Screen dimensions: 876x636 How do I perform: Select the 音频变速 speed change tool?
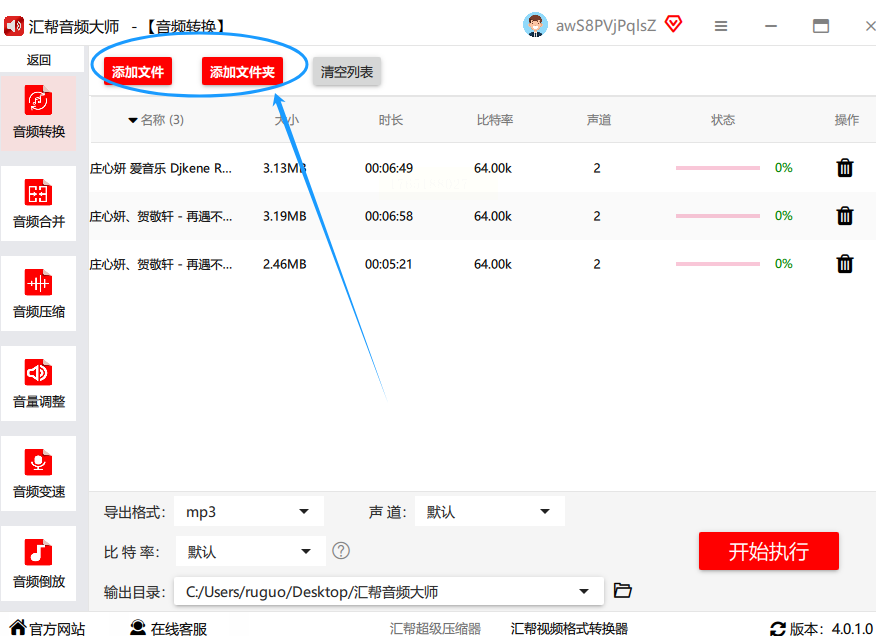coord(39,473)
